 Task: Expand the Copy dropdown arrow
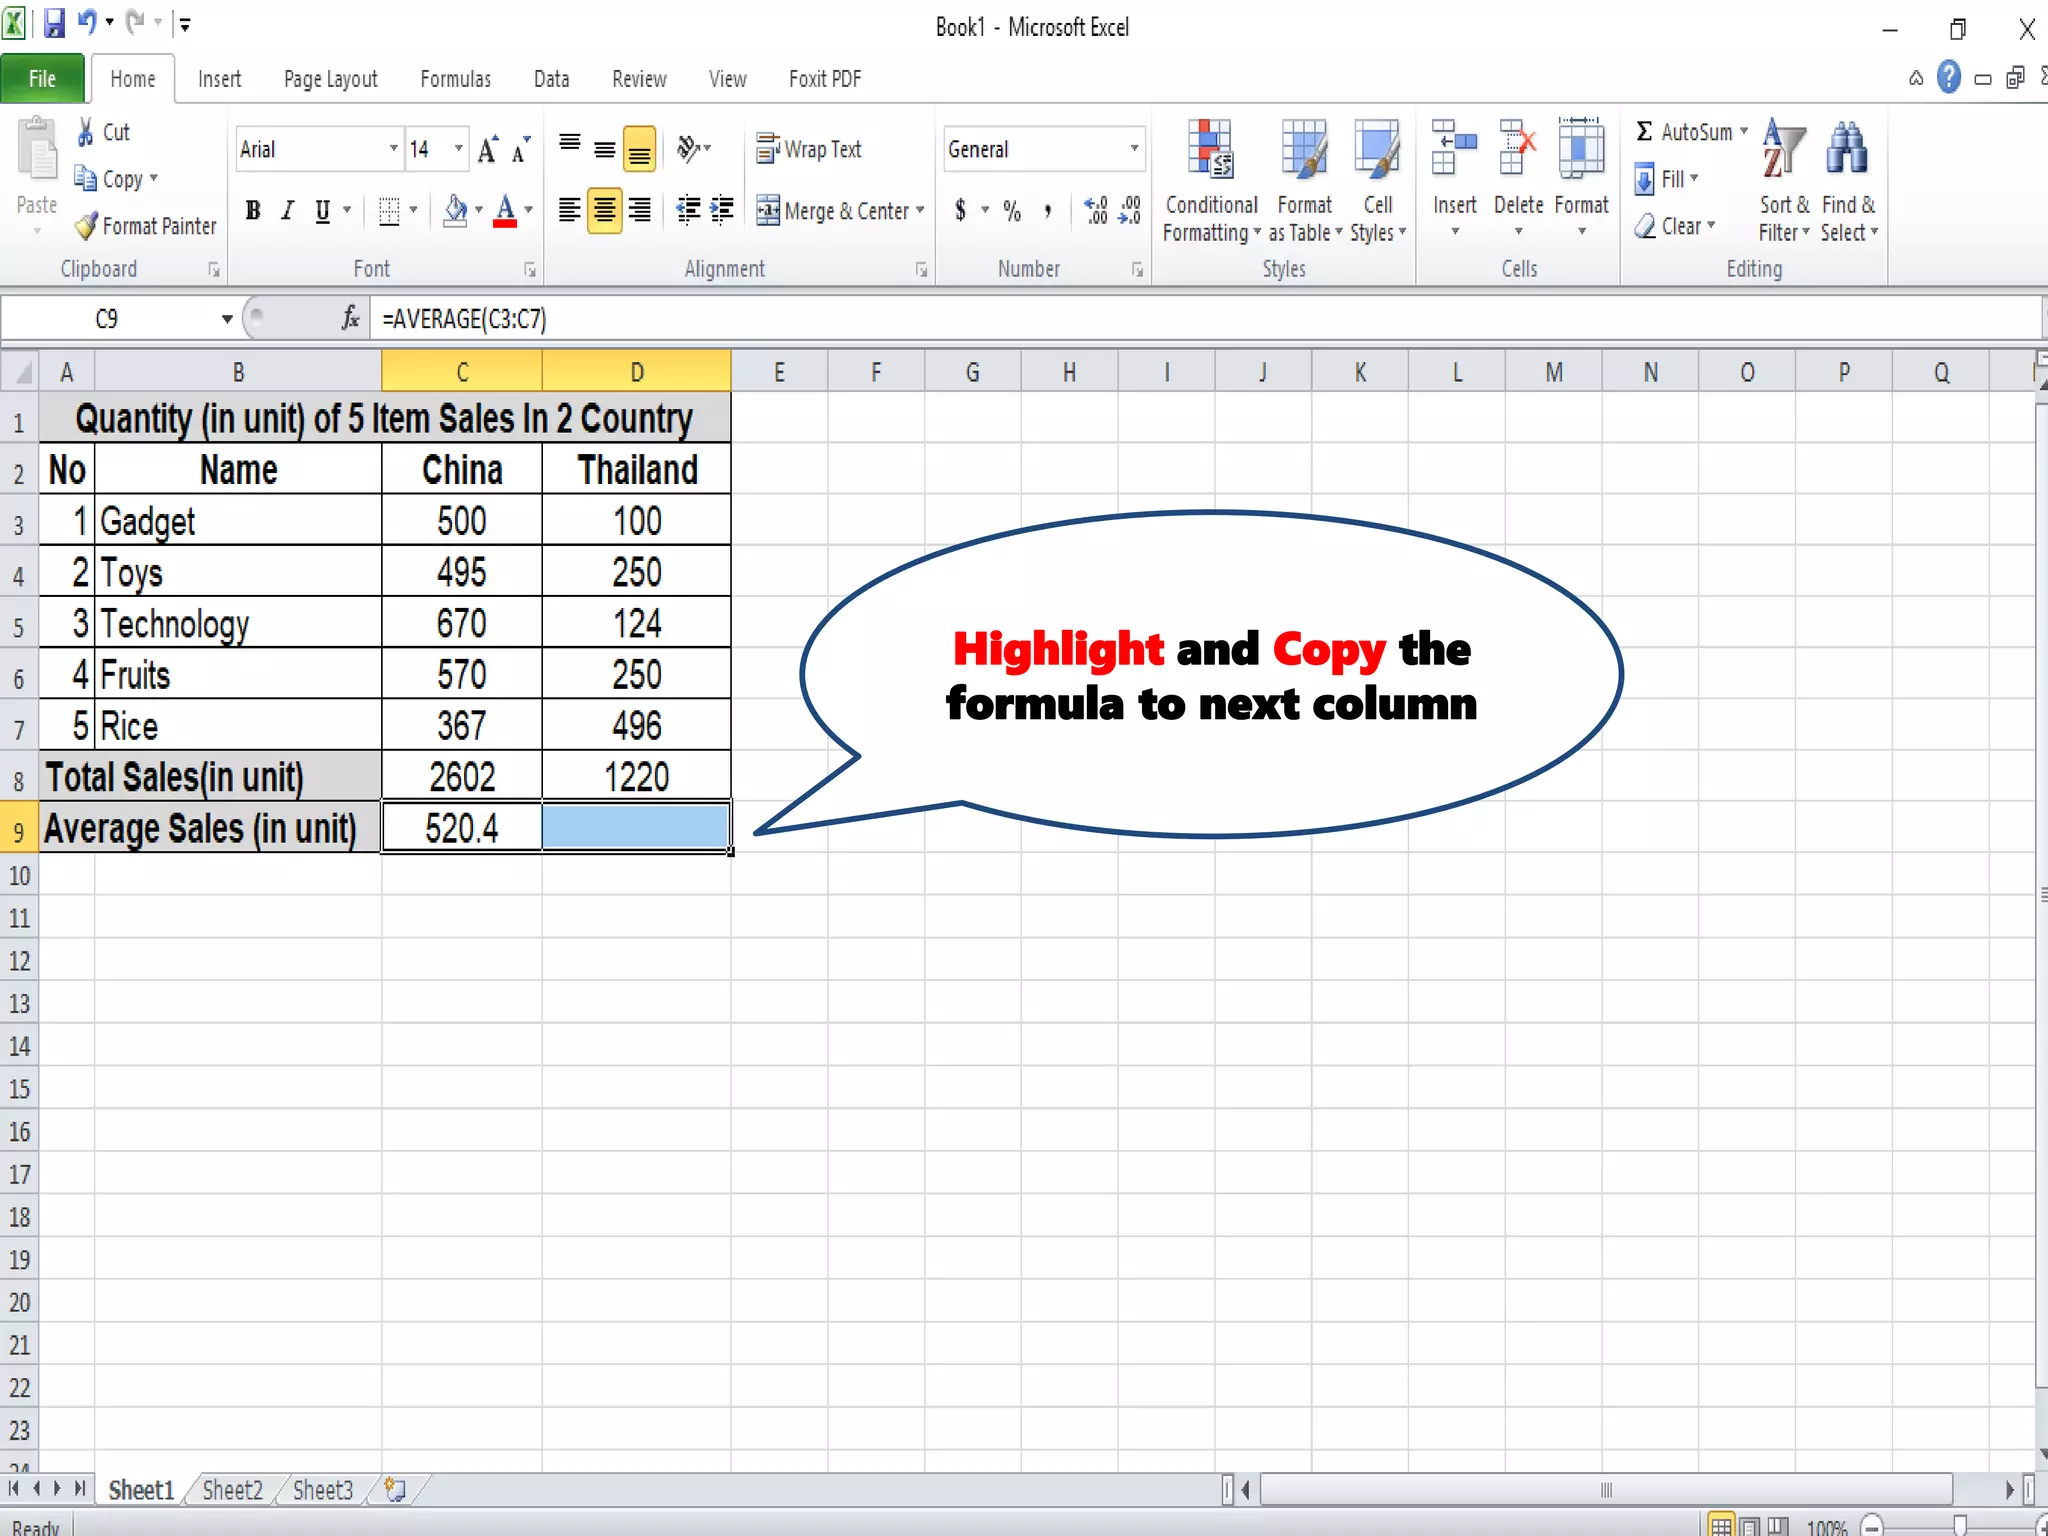pyautogui.click(x=154, y=179)
